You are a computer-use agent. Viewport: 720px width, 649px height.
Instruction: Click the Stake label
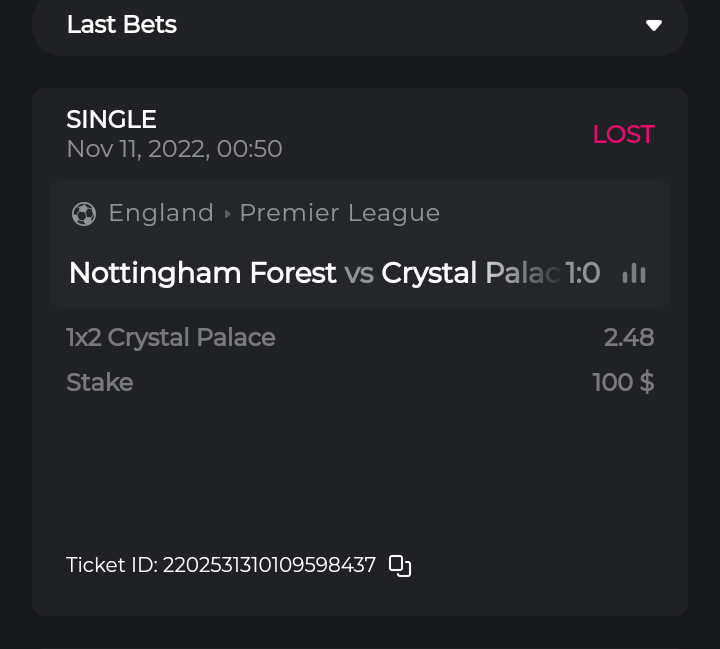(x=100, y=382)
